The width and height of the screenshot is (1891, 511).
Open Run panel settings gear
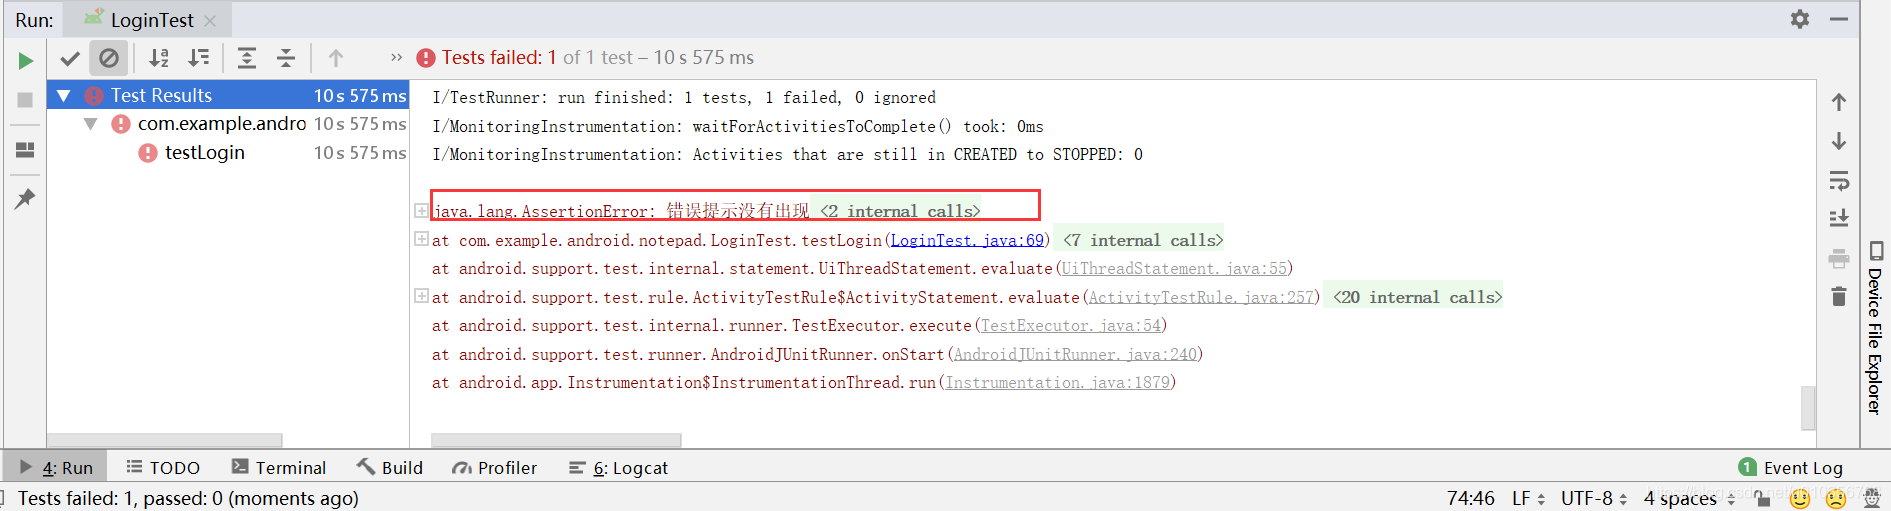(x=1800, y=19)
